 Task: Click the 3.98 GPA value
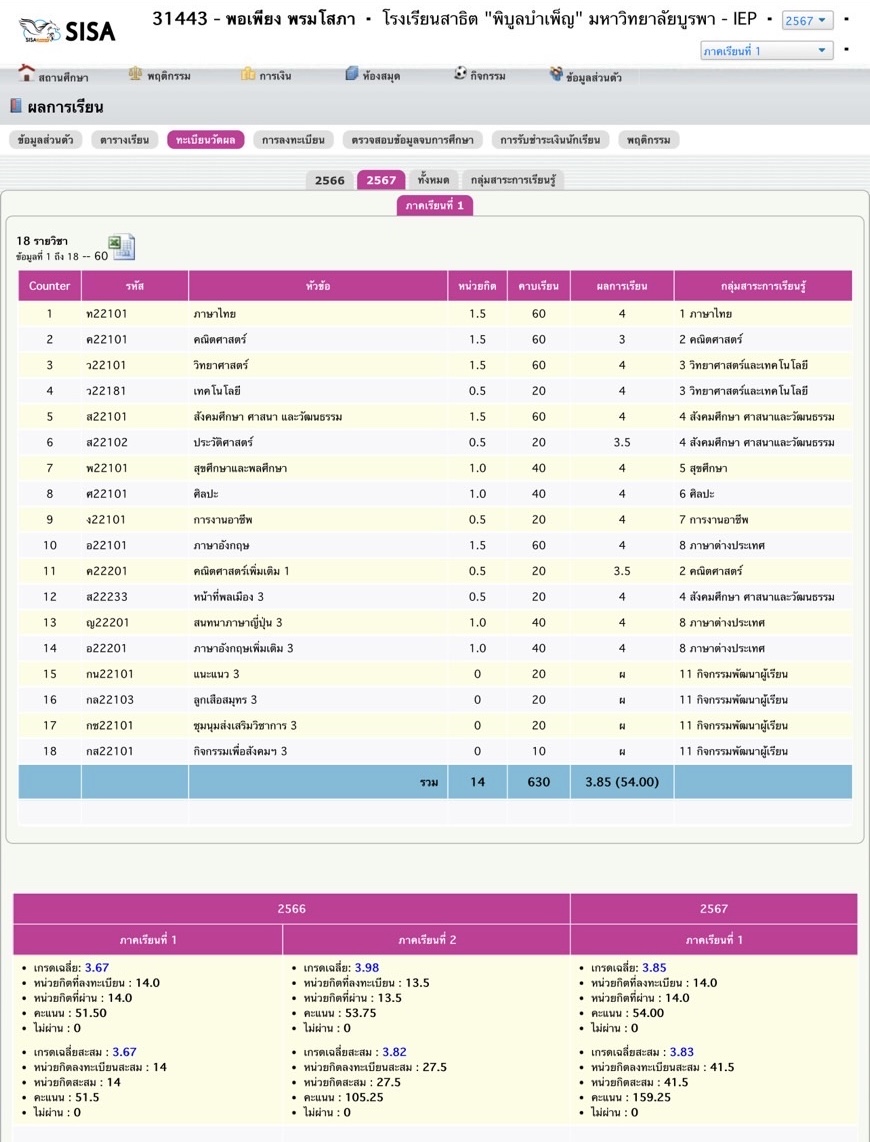click(367, 968)
